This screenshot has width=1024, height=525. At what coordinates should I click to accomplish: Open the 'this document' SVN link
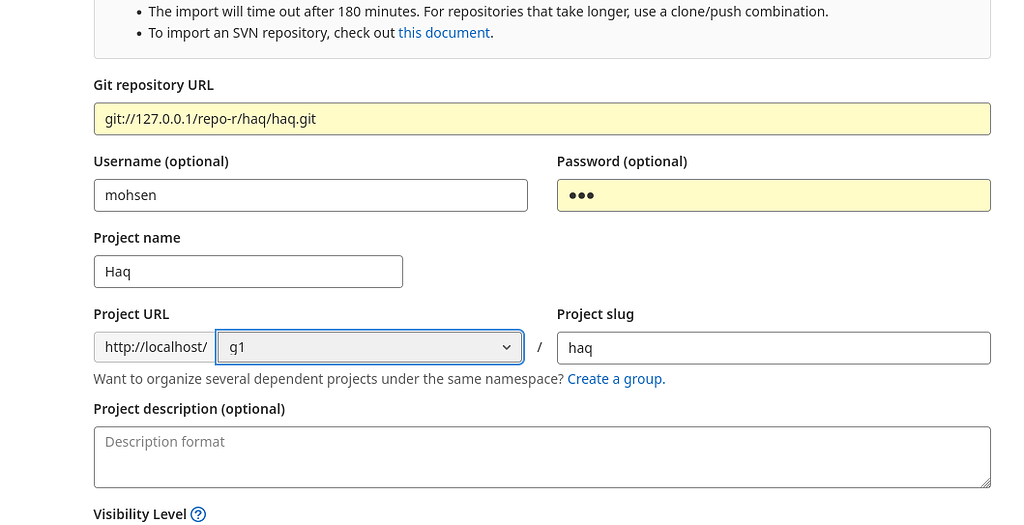click(x=444, y=33)
